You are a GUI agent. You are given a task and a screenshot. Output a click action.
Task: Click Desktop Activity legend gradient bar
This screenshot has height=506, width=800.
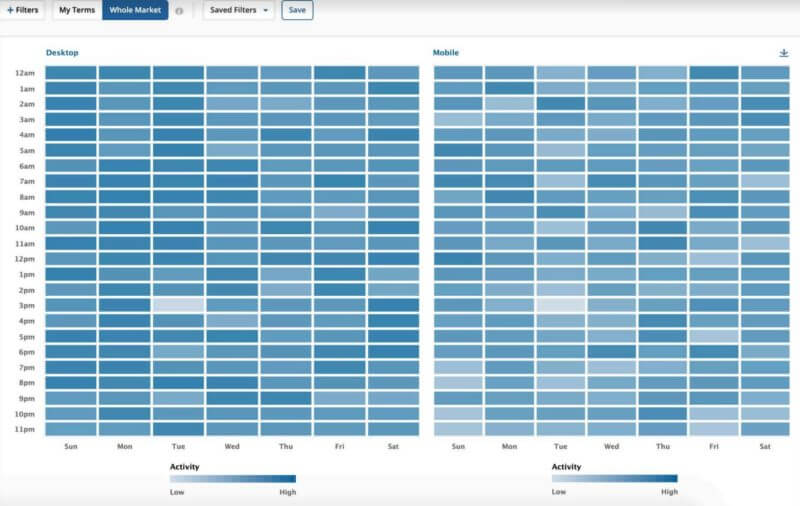232,478
